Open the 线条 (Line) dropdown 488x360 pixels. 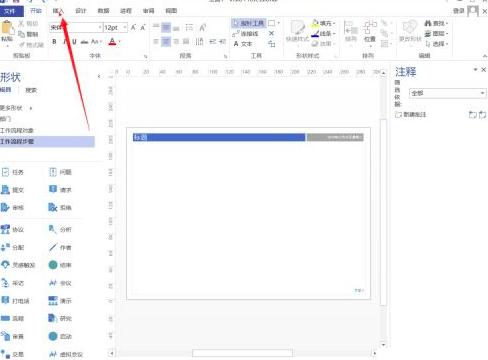324,34
